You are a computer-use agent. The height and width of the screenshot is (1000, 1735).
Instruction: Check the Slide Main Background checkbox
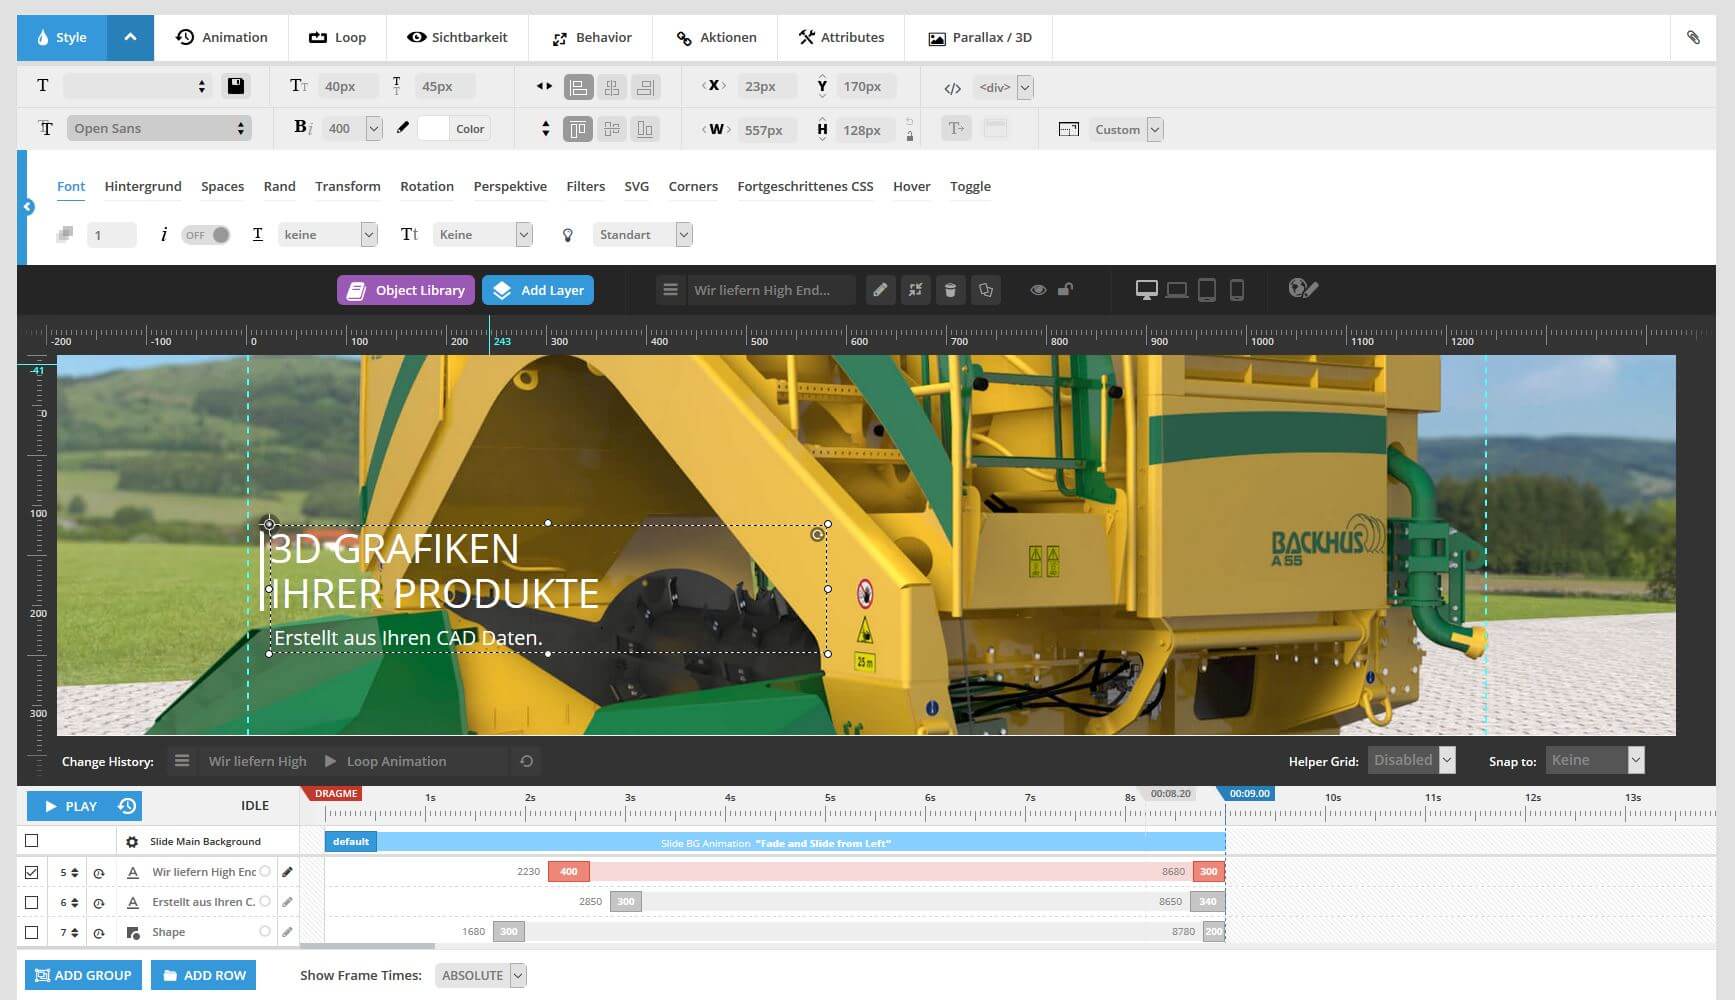point(32,841)
